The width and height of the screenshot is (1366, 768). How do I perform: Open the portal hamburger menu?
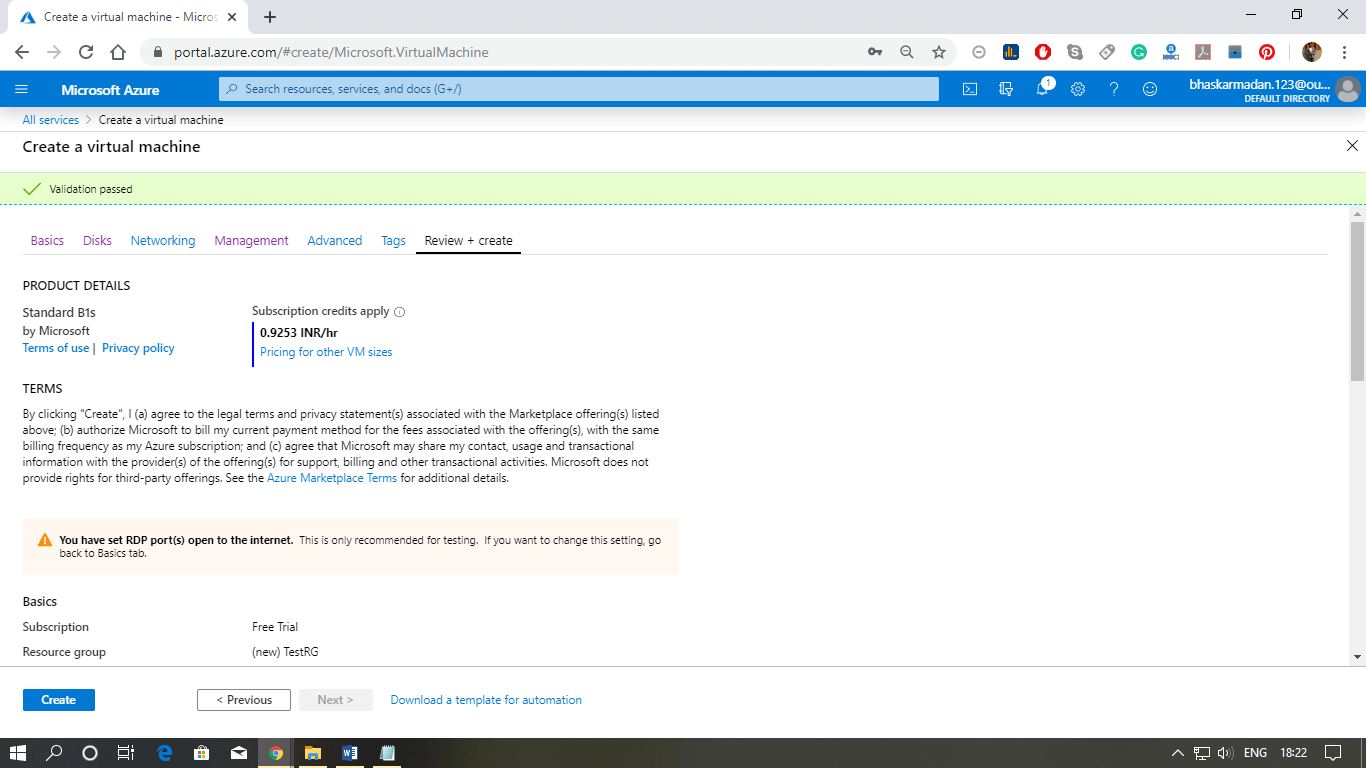point(21,89)
